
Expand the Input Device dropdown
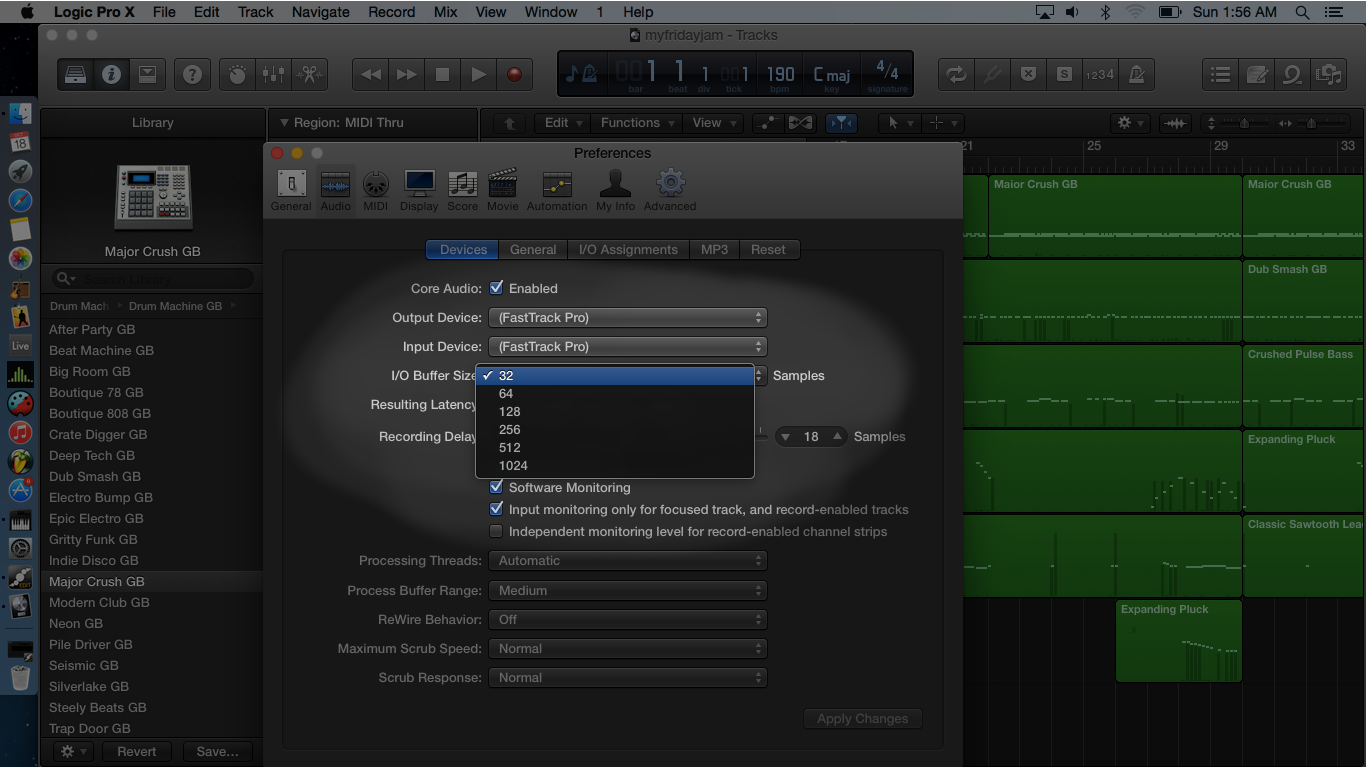coord(627,347)
